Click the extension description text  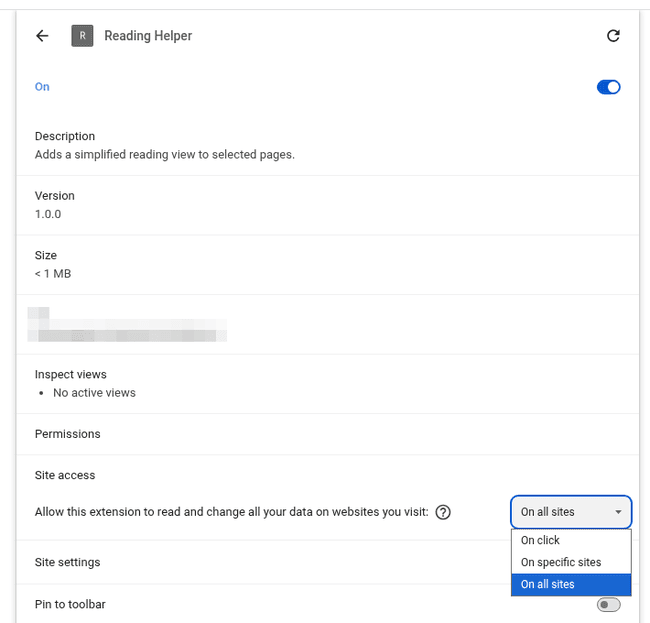click(x=165, y=155)
